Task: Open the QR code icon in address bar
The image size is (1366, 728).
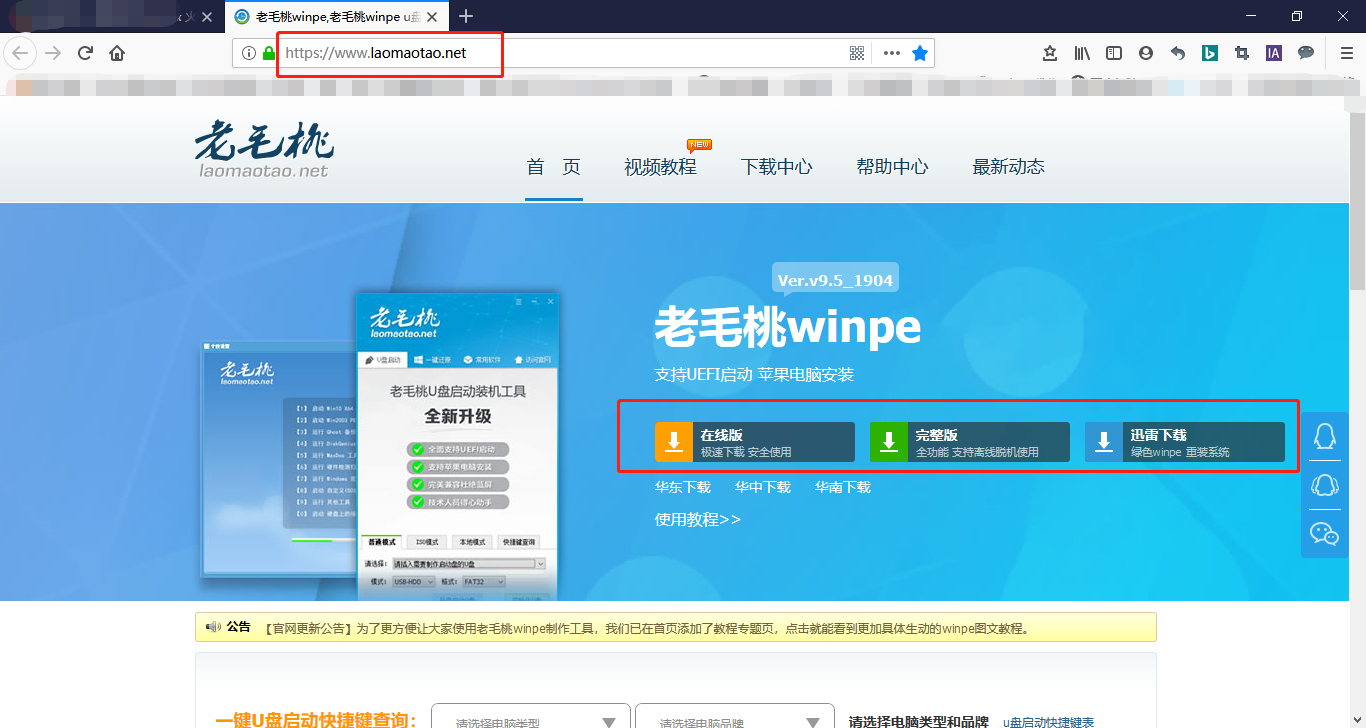Action: point(857,53)
